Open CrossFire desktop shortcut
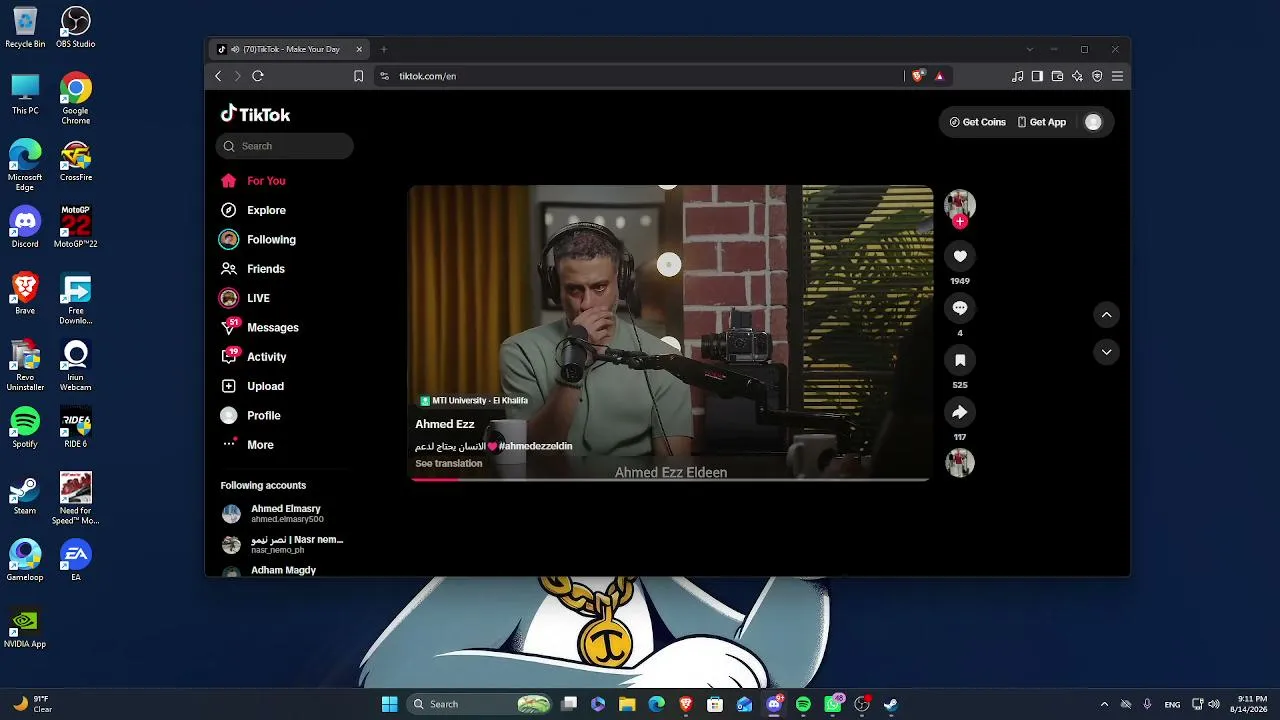This screenshot has width=1280, height=720. tap(75, 161)
